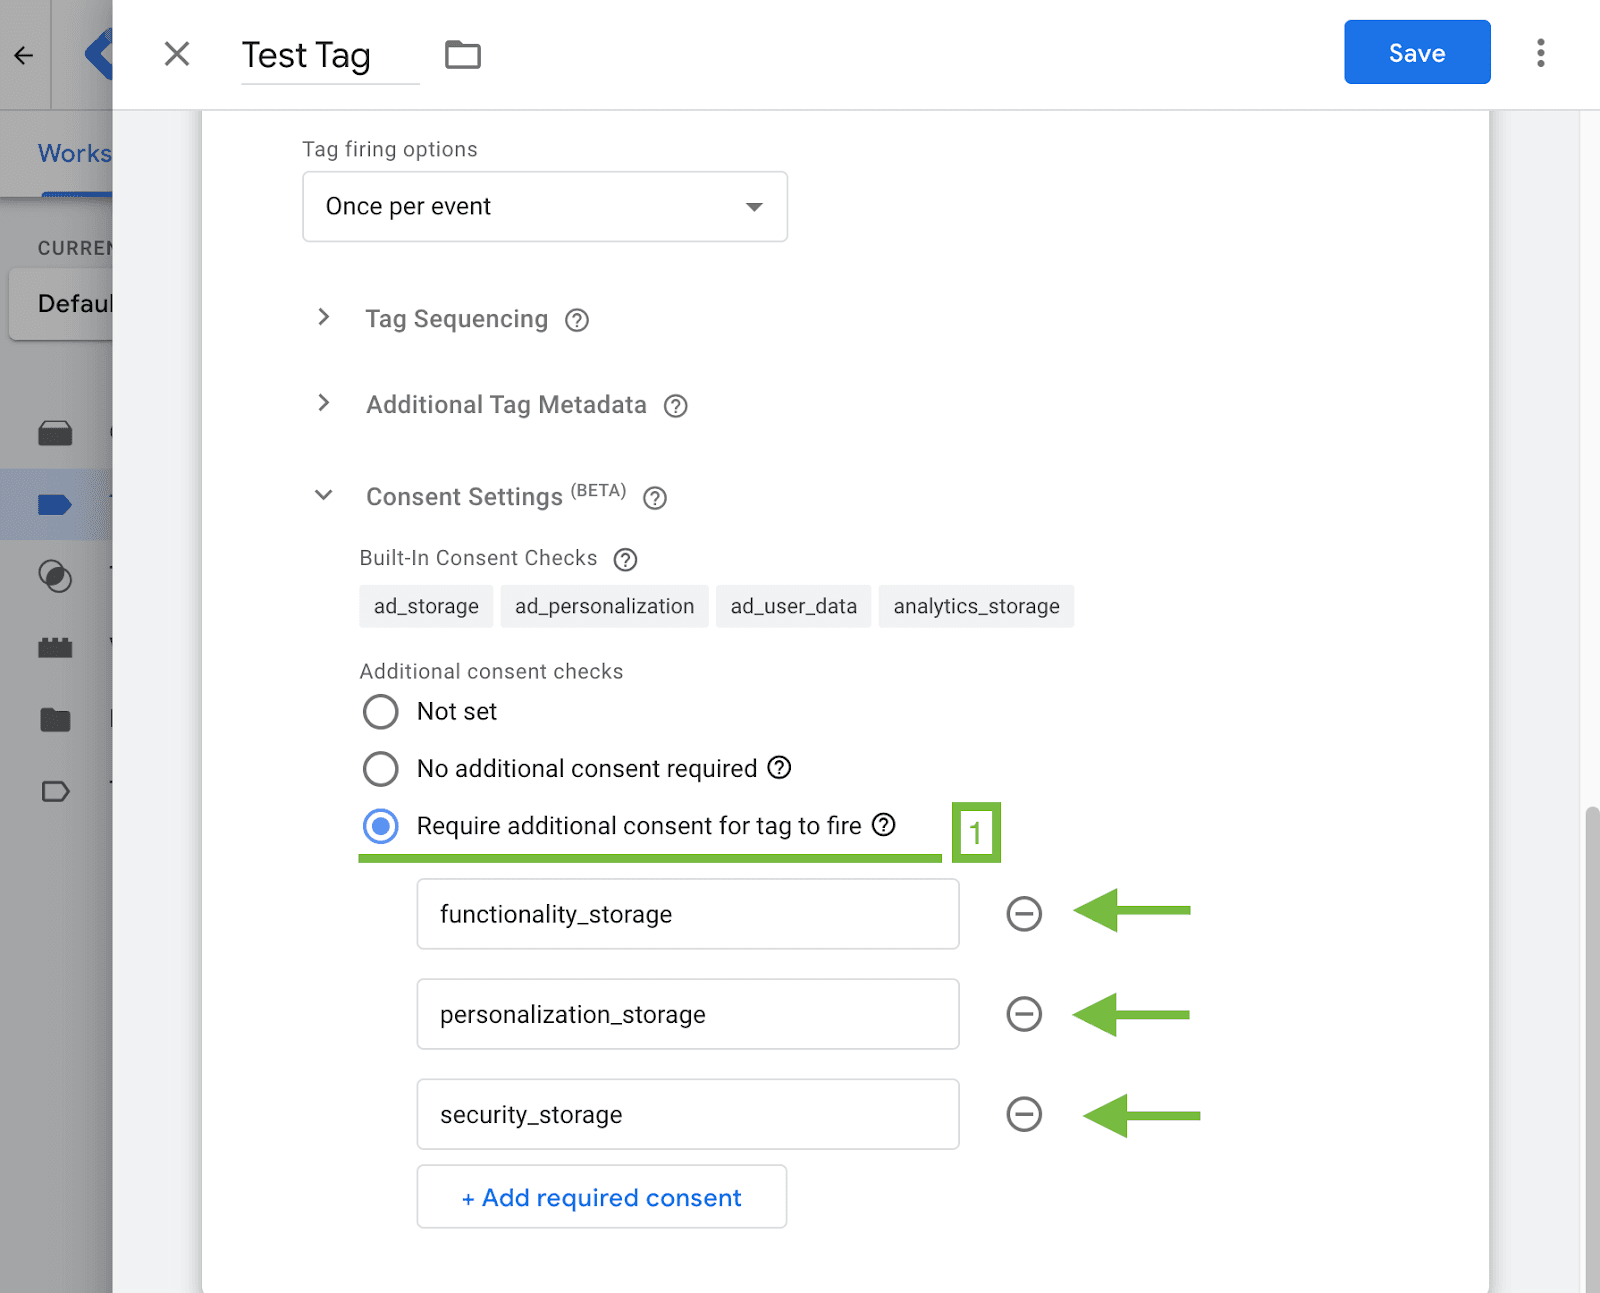The width and height of the screenshot is (1600, 1293).
Task: Open the Folders section in the sidebar
Action: point(55,718)
